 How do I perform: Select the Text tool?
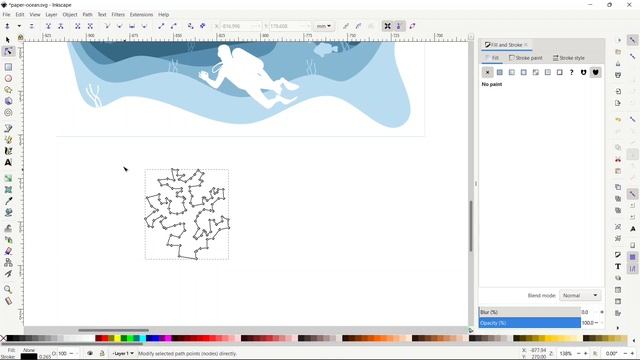(8, 162)
